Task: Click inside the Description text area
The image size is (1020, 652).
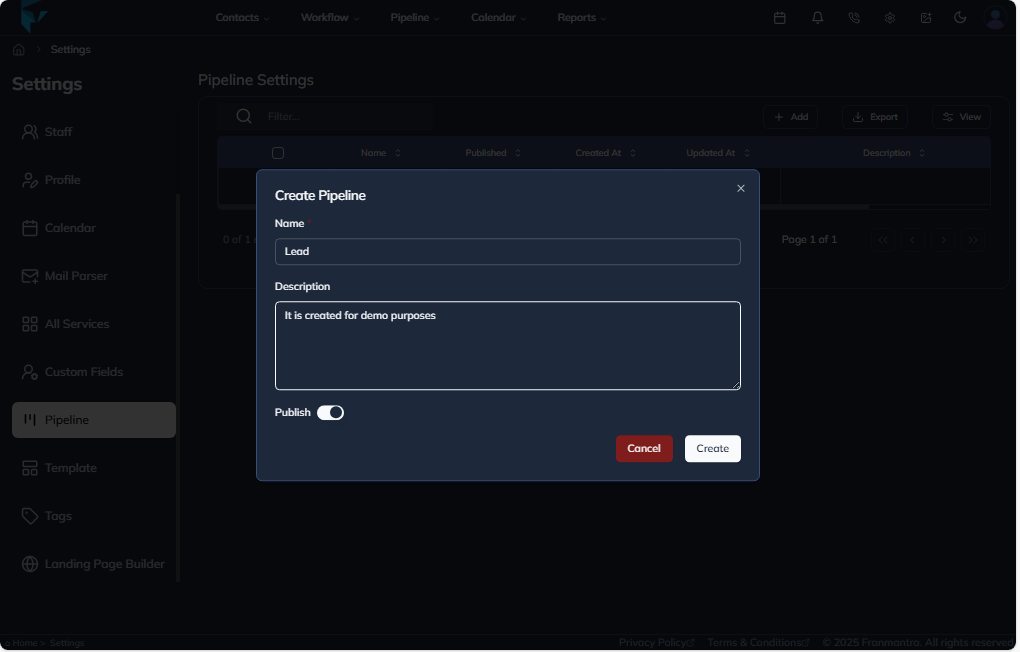Action: (x=507, y=345)
